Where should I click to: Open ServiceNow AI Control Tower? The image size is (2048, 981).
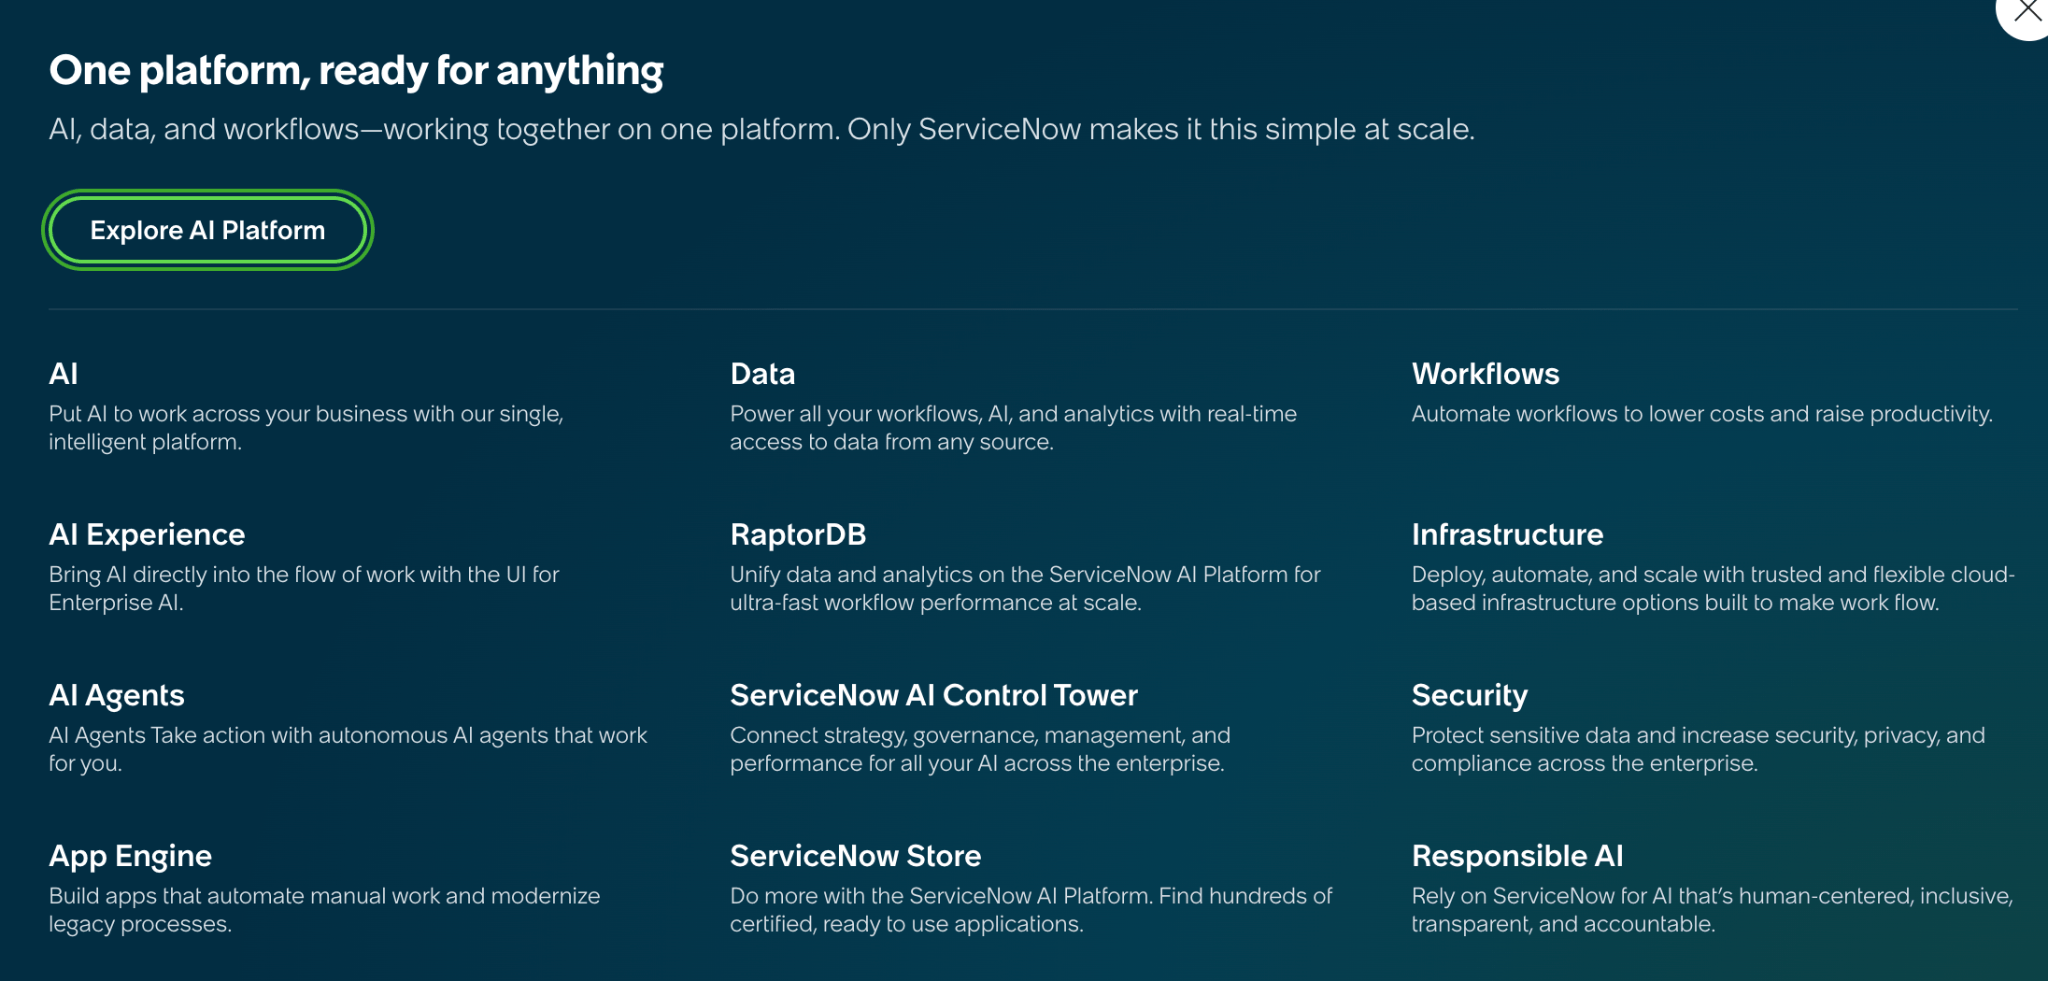933,695
